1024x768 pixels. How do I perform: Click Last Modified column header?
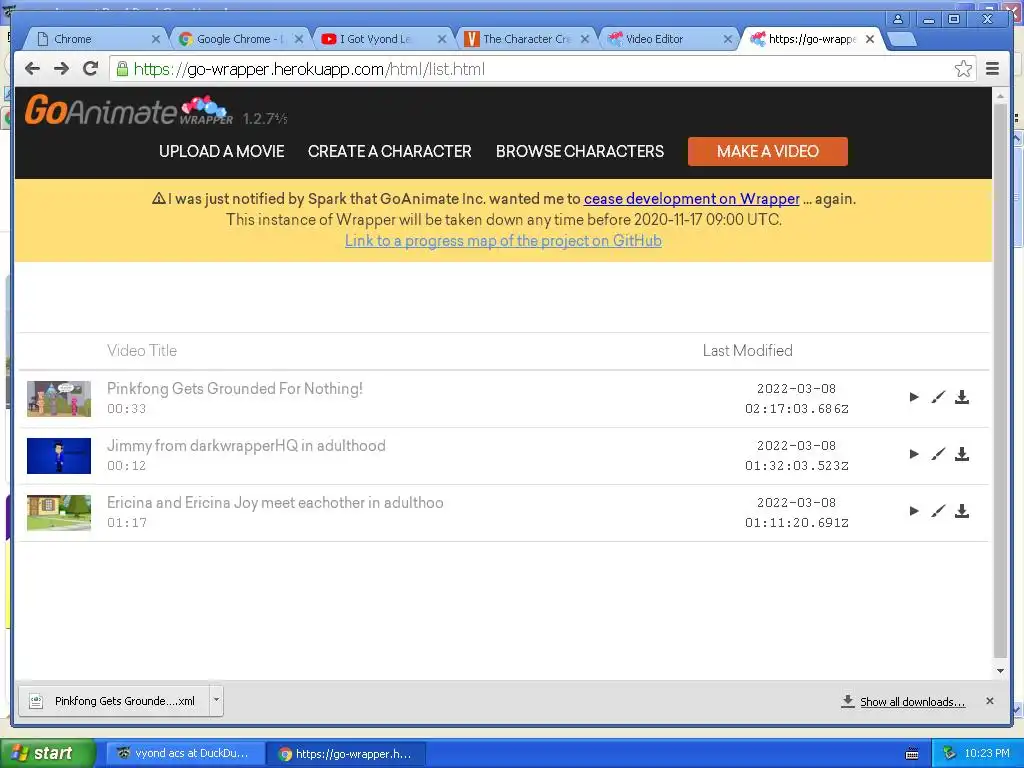(x=748, y=351)
